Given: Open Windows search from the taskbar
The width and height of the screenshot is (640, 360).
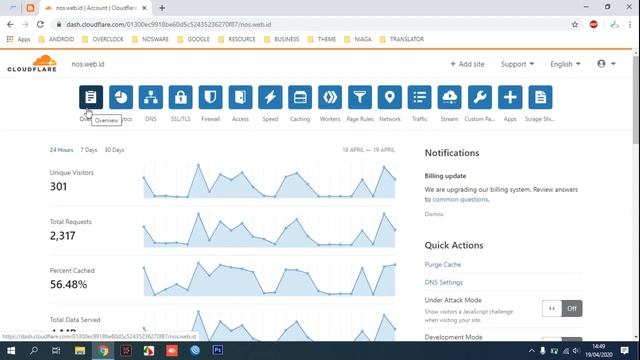Looking at the screenshot, I should point(34,351).
